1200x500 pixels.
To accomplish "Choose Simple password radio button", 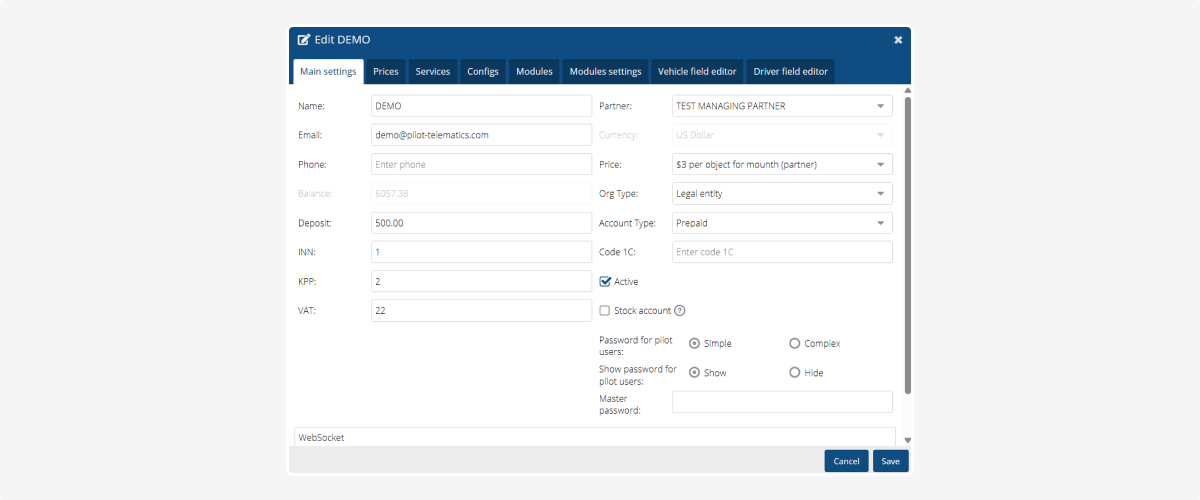I will pos(695,343).
